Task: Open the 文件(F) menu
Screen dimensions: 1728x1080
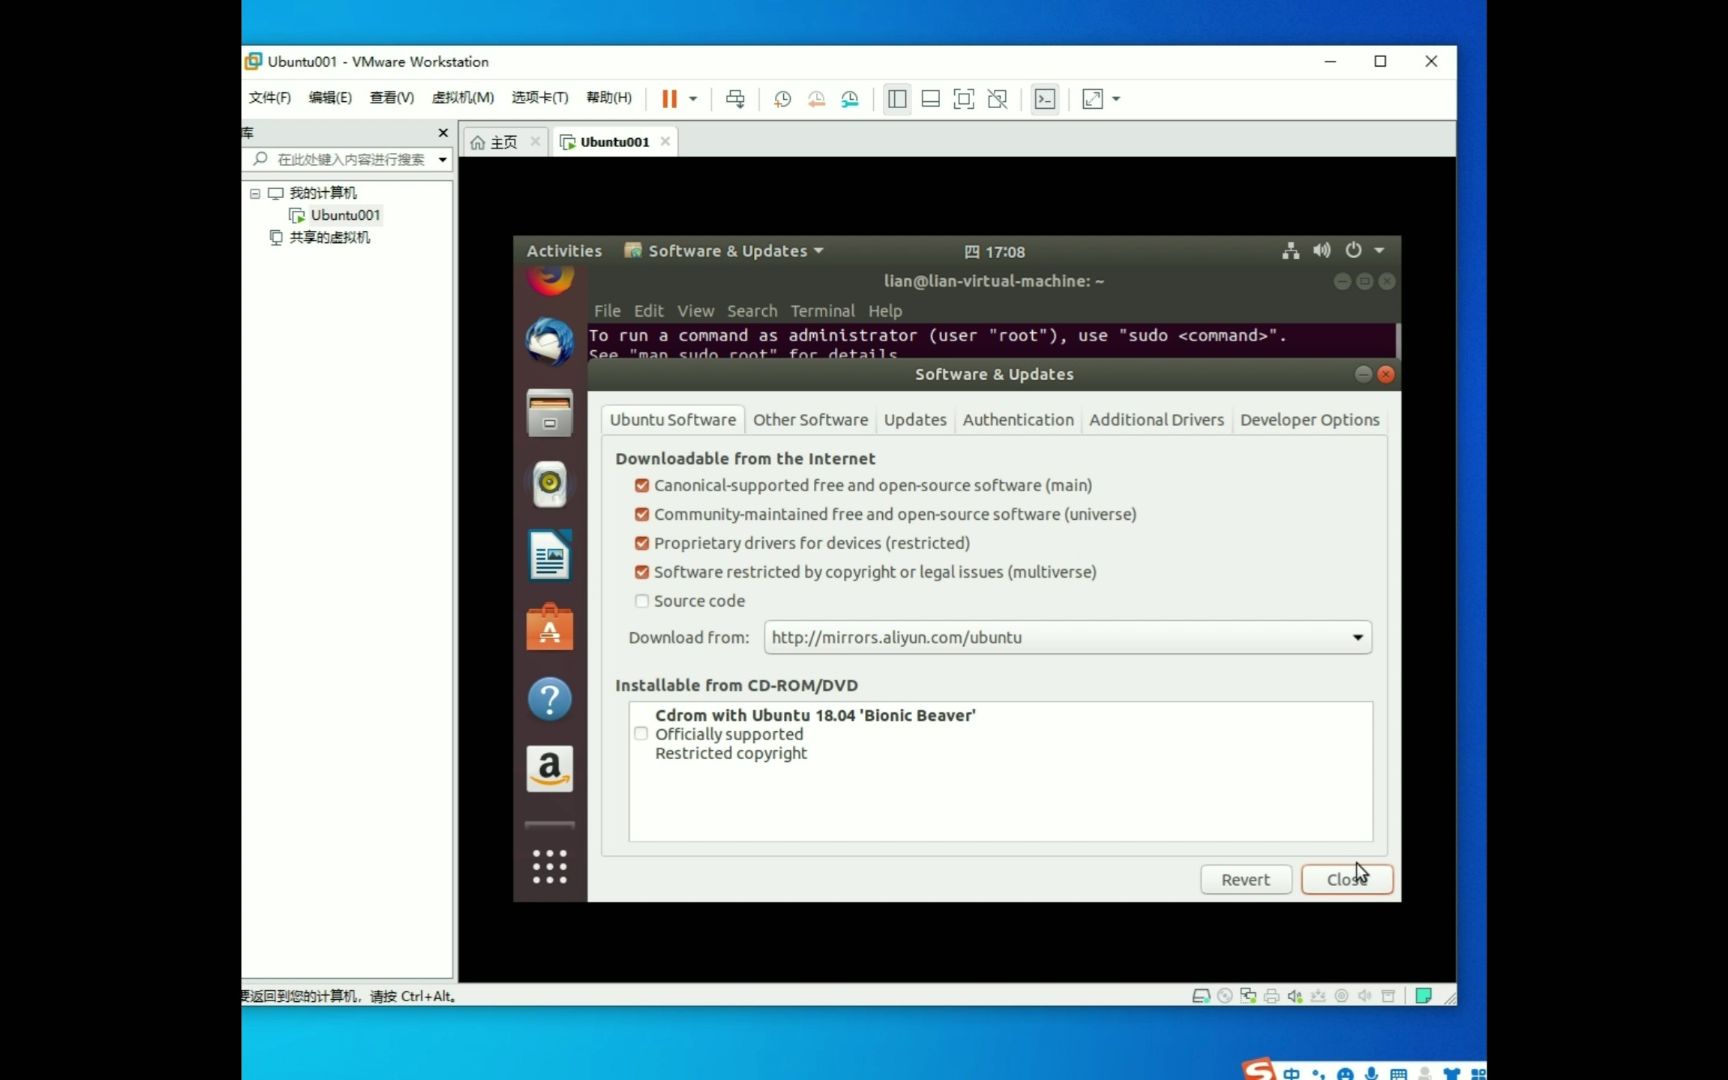Action: [270, 97]
